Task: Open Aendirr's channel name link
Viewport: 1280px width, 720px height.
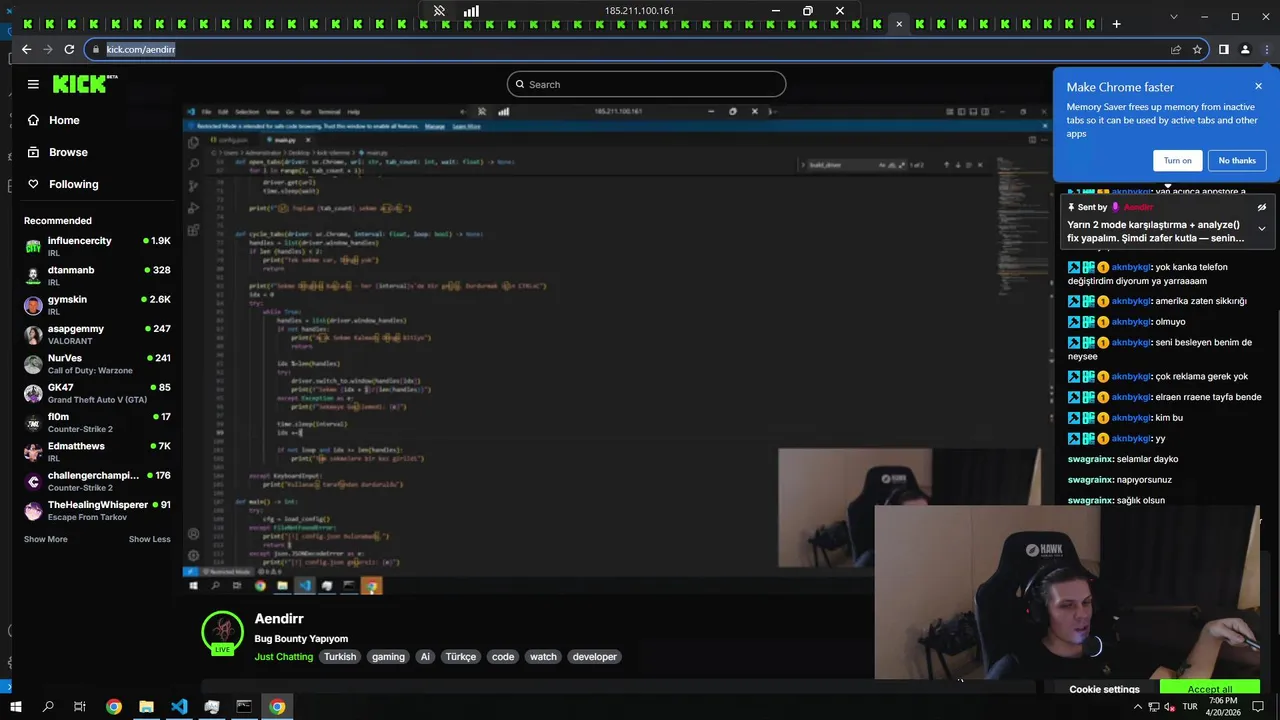Action: [279, 619]
